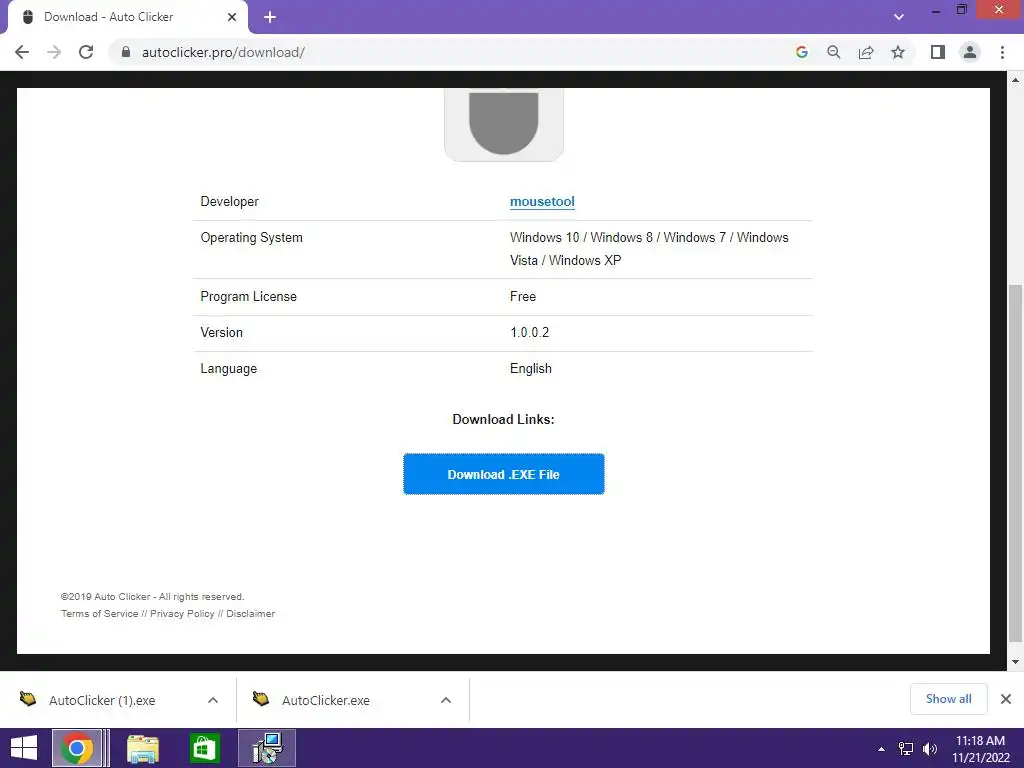The image size is (1024, 768).
Task: Open the downloaded AutoClicker.exe file
Action: click(325, 700)
